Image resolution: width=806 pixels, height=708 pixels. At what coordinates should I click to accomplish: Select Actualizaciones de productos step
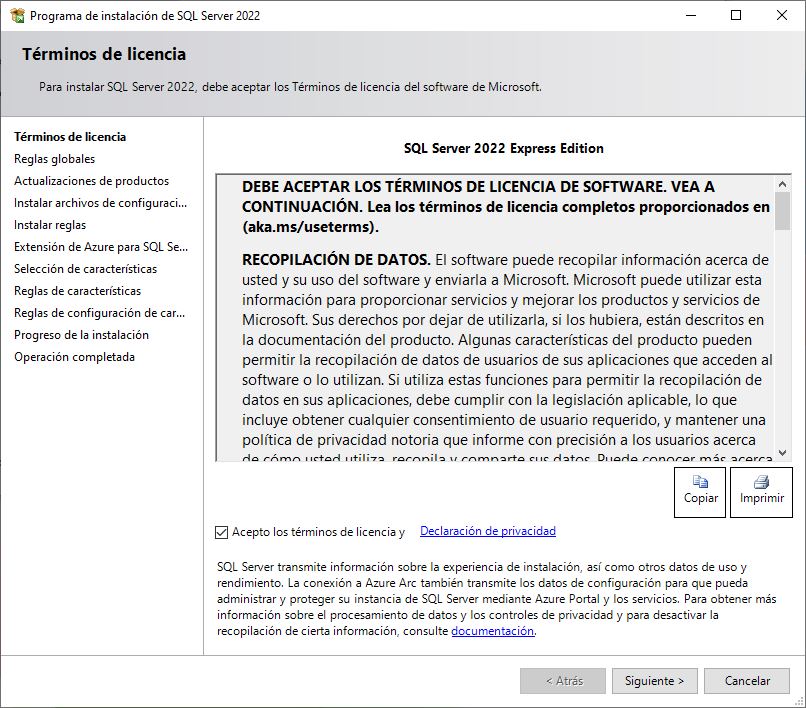point(91,181)
